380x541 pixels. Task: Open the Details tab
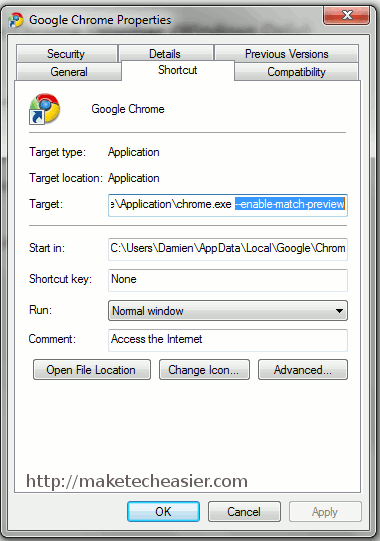click(x=165, y=54)
